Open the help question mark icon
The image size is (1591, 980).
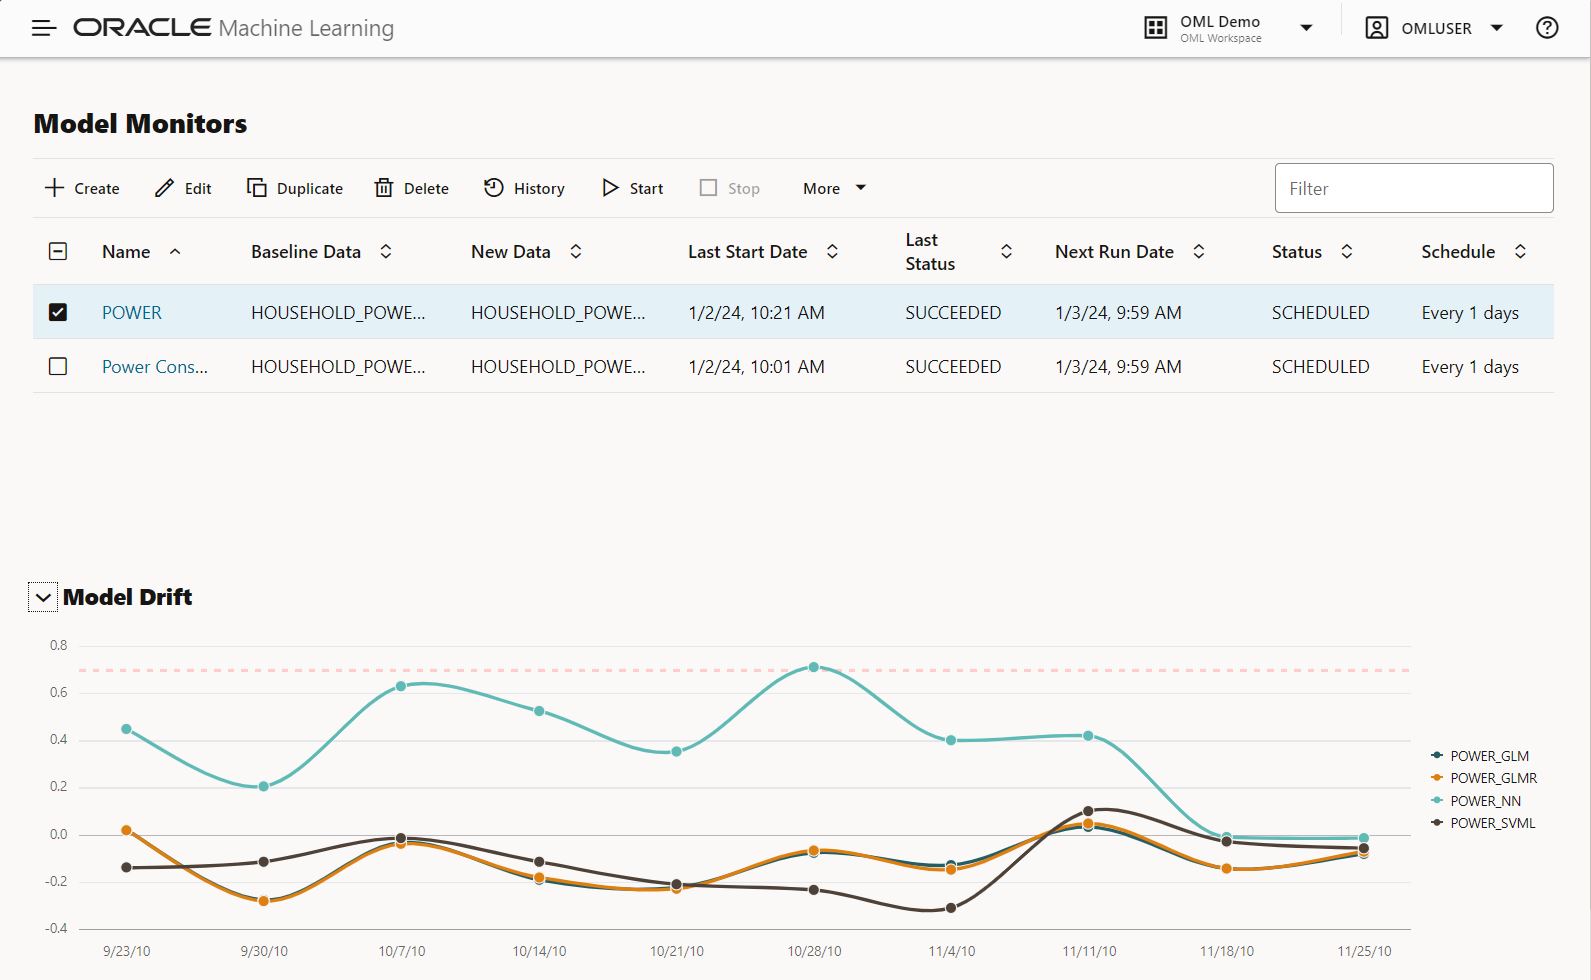[1546, 28]
